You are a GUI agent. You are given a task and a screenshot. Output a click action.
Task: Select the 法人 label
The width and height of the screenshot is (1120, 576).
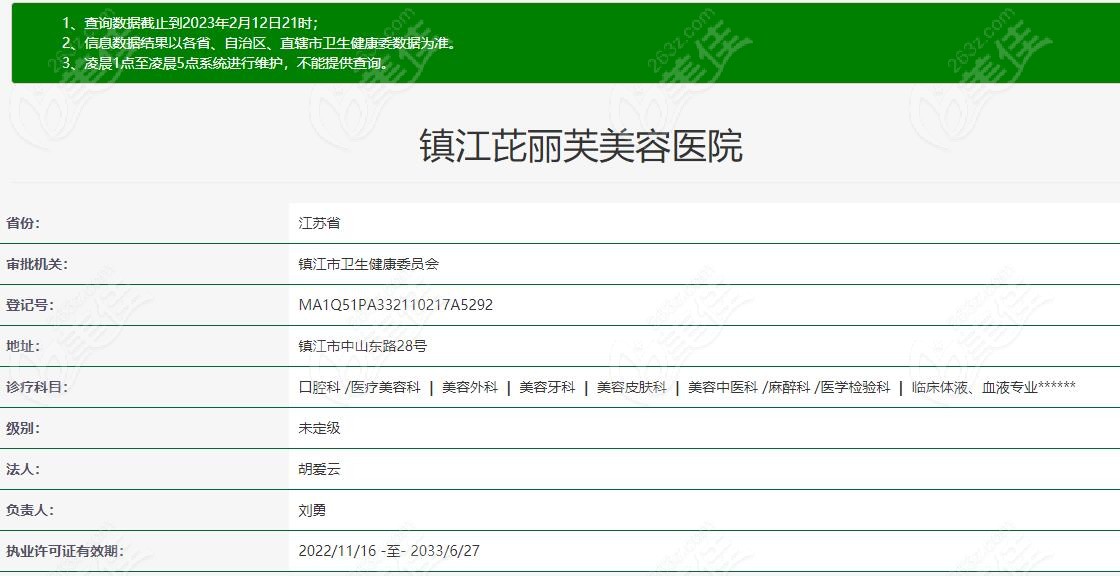click(24, 470)
